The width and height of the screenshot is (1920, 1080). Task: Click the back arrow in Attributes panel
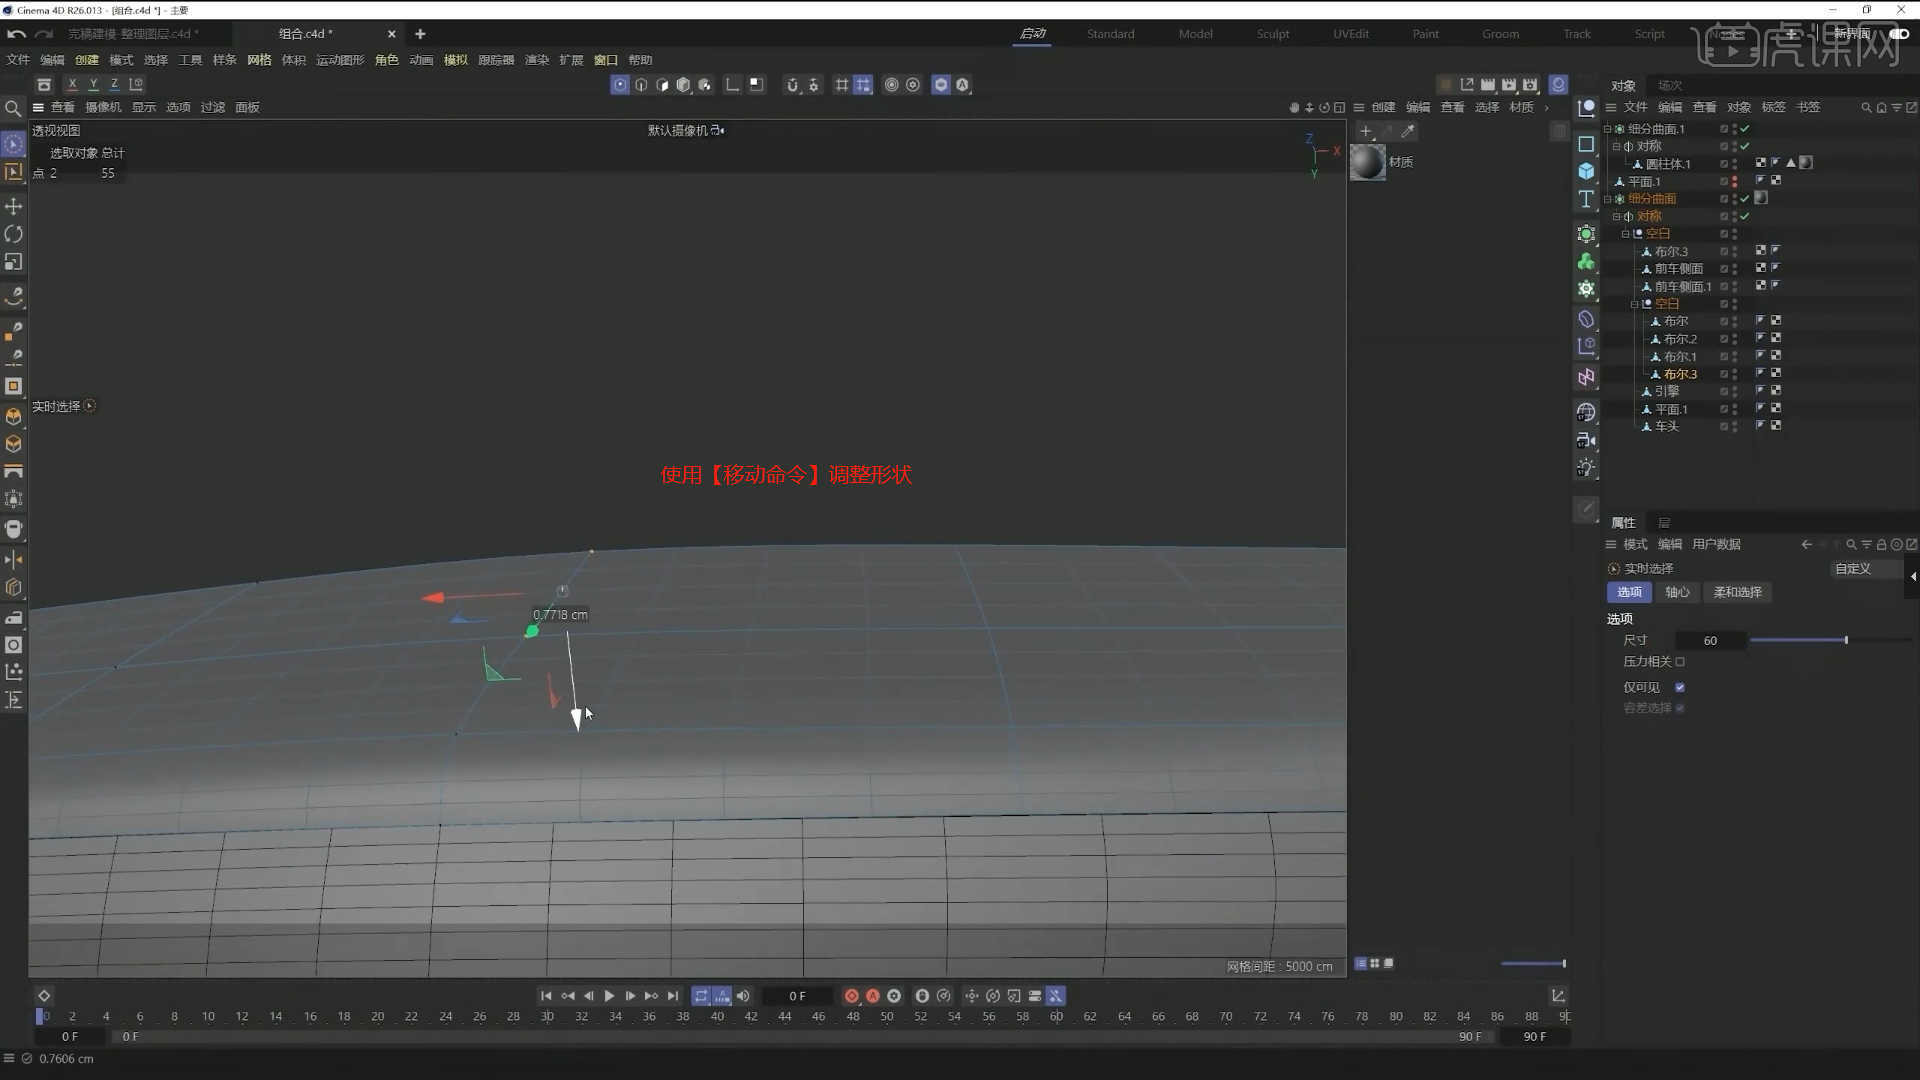pyautogui.click(x=1806, y=545)
